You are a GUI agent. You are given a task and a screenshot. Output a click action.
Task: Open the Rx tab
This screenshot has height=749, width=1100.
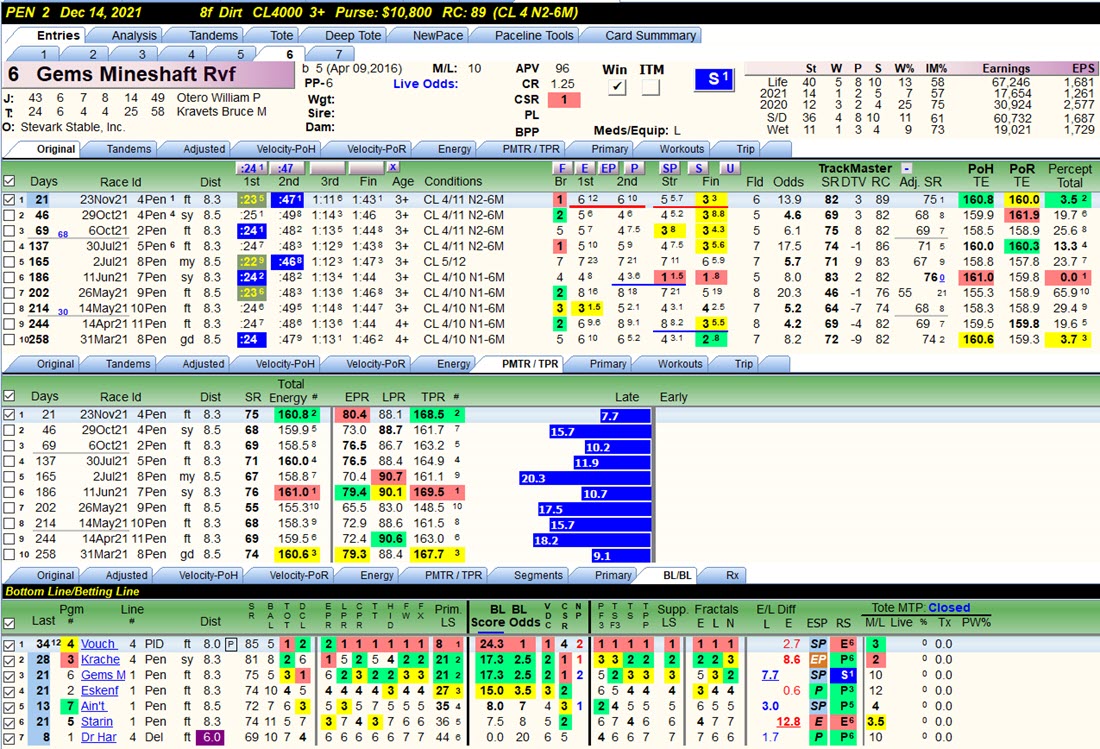(x=732, y=575)
